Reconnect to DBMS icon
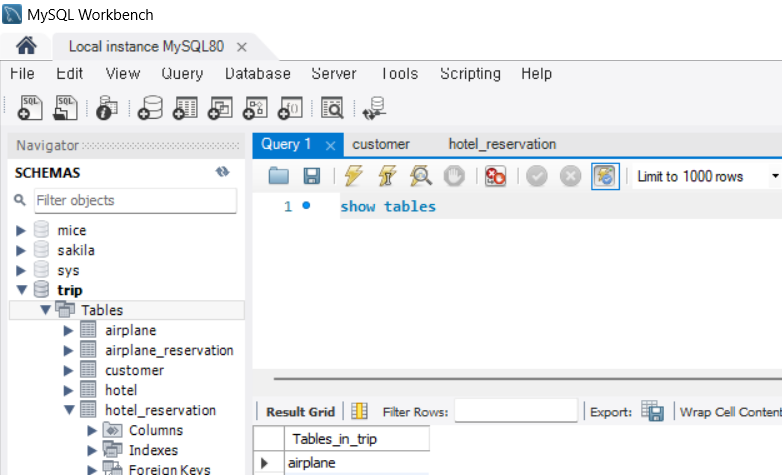Screen dimensions: 782x475 [374, 108]
